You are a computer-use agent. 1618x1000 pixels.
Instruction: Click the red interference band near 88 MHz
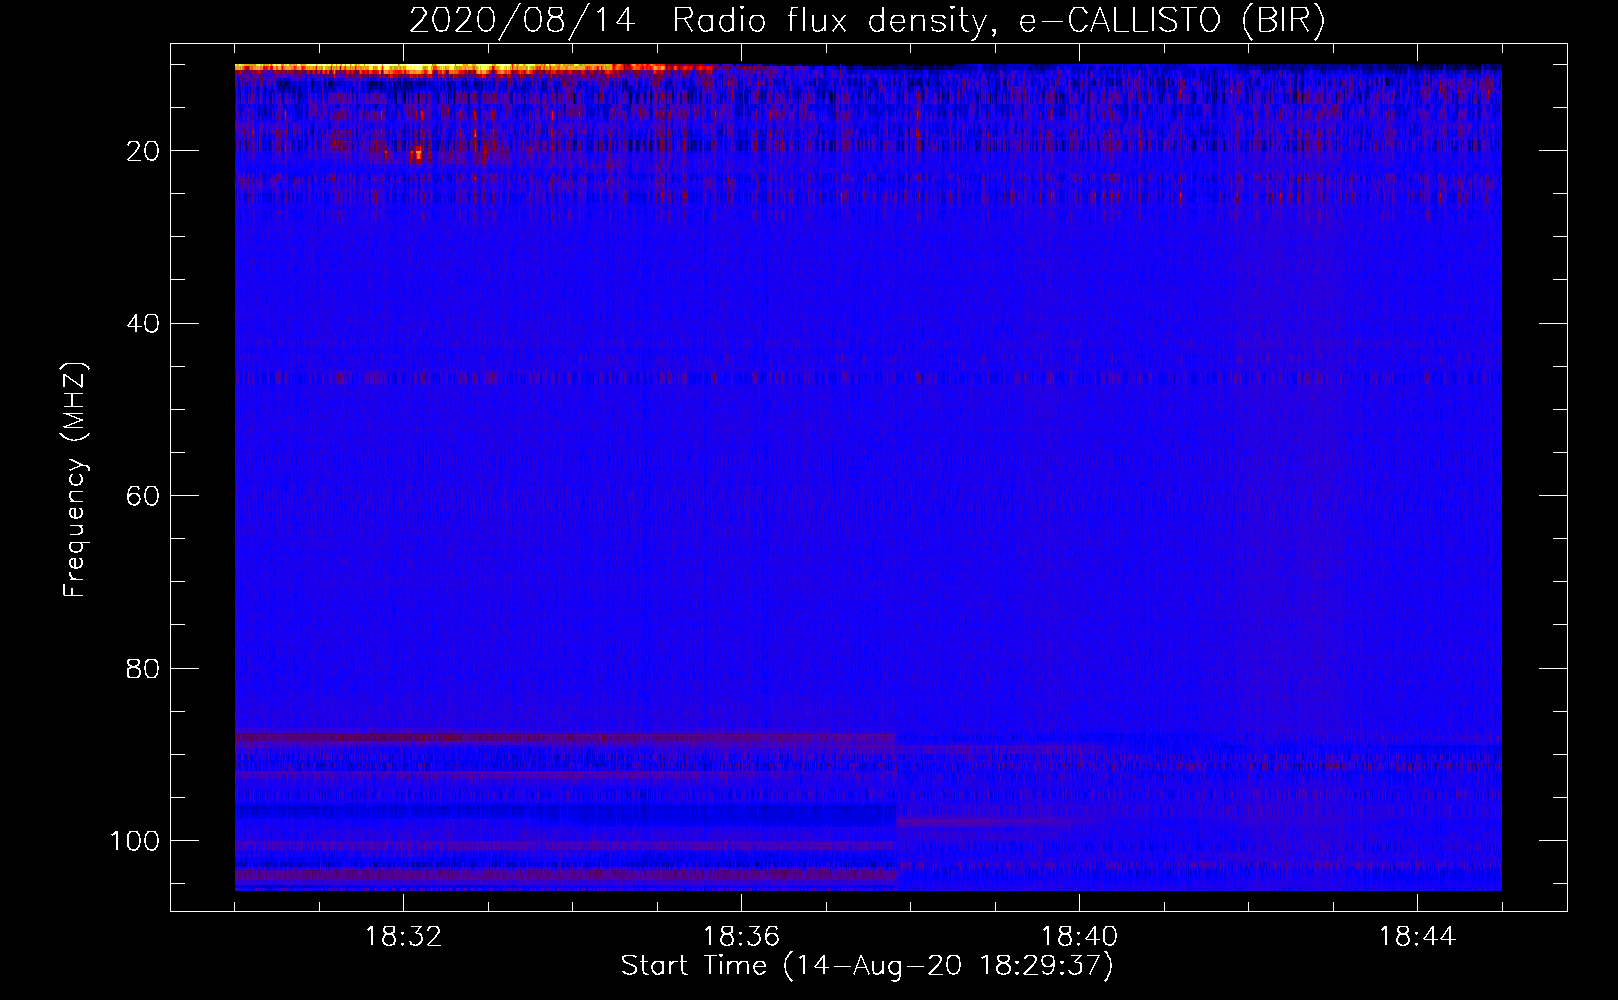tap(565, 738)
